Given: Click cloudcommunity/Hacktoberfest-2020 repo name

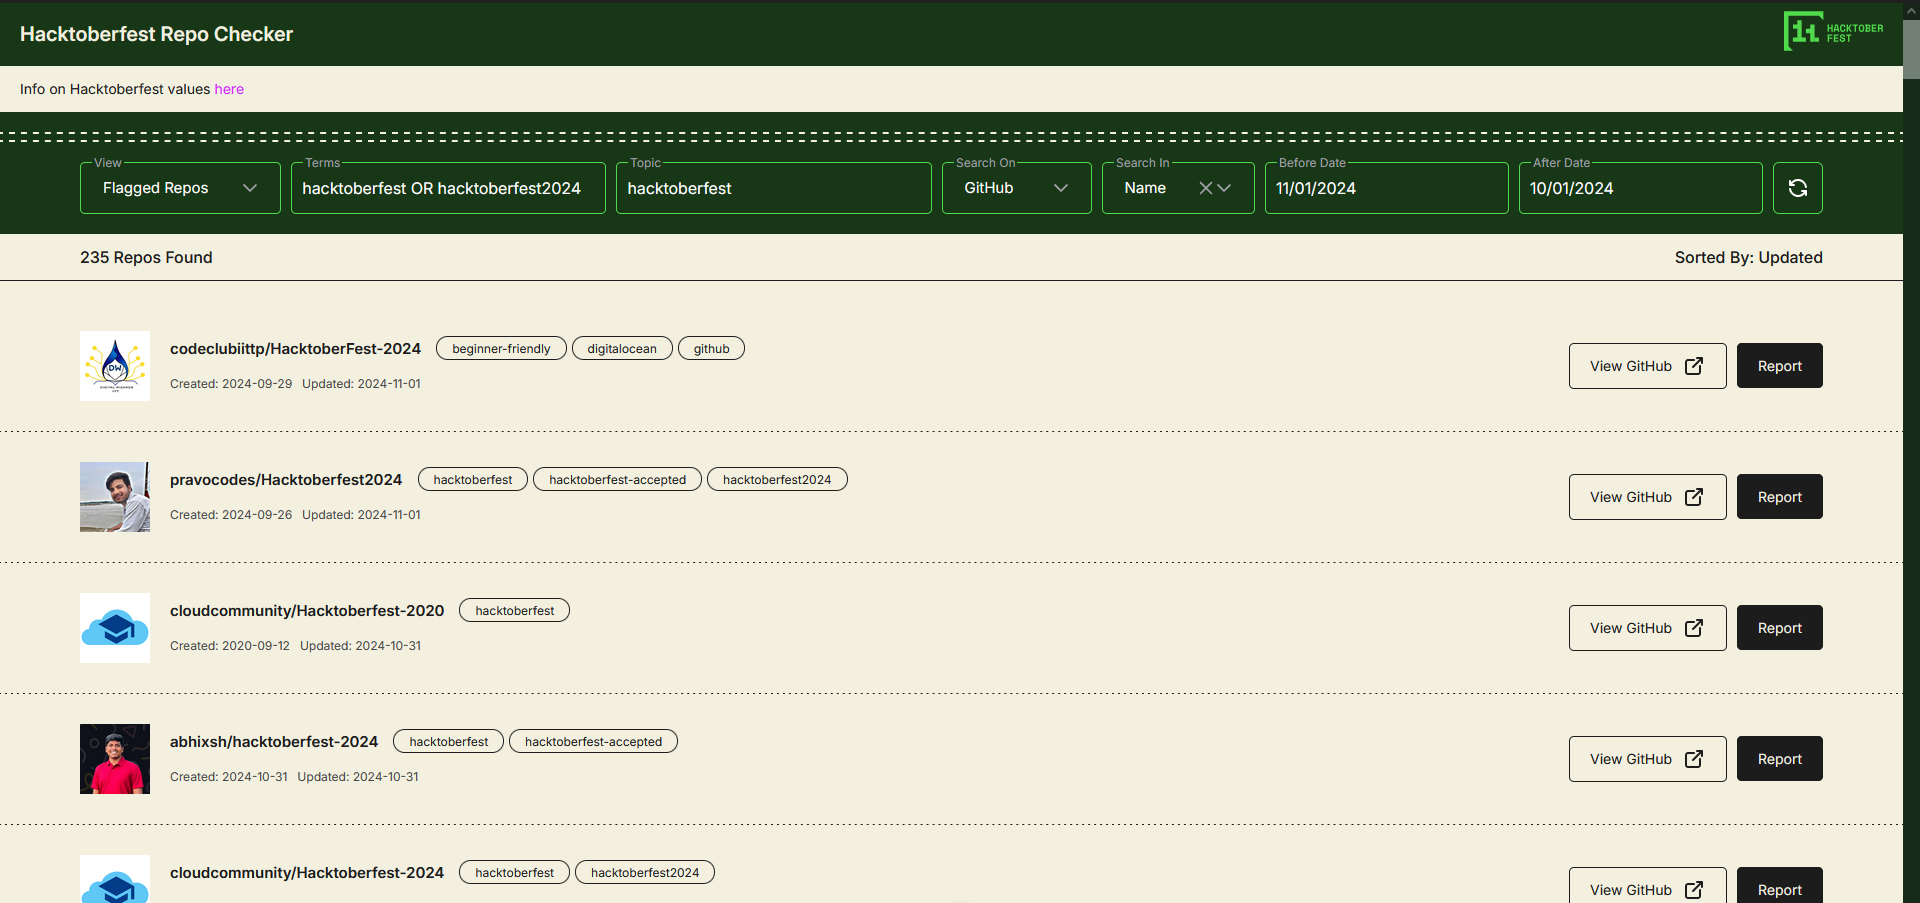Looking at the screenshot, I should (307, 611).
